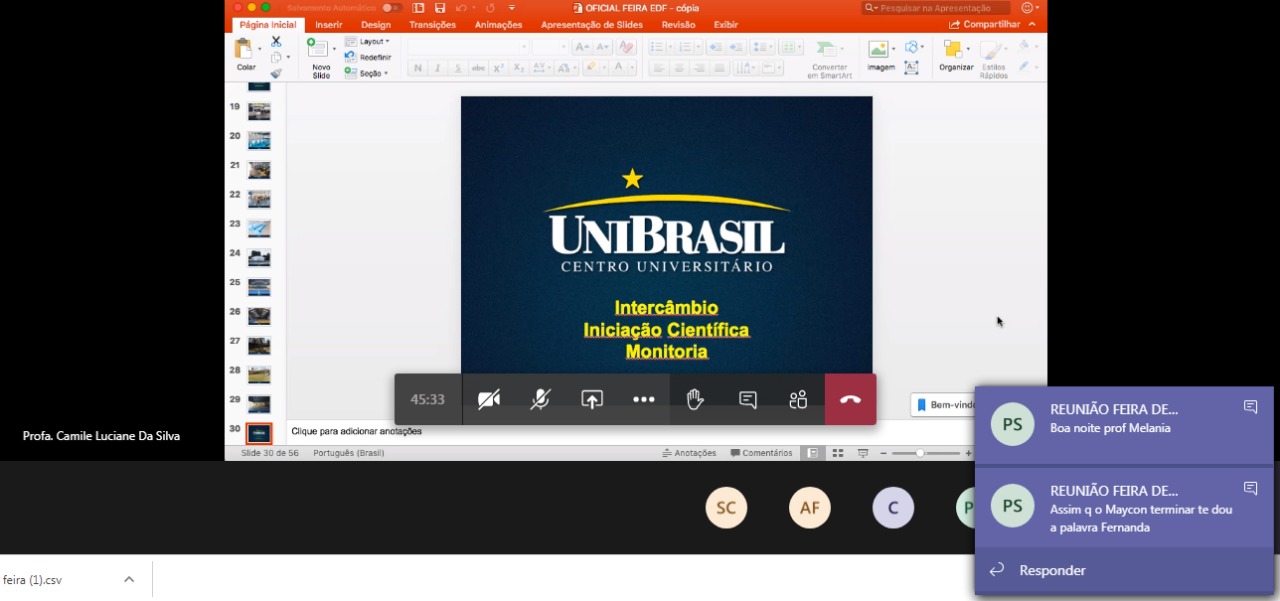The height and width of the screenshot is (601, 1280).
Task: Turn on the camera in the call toolbar
Action: (x=489, y=399)
